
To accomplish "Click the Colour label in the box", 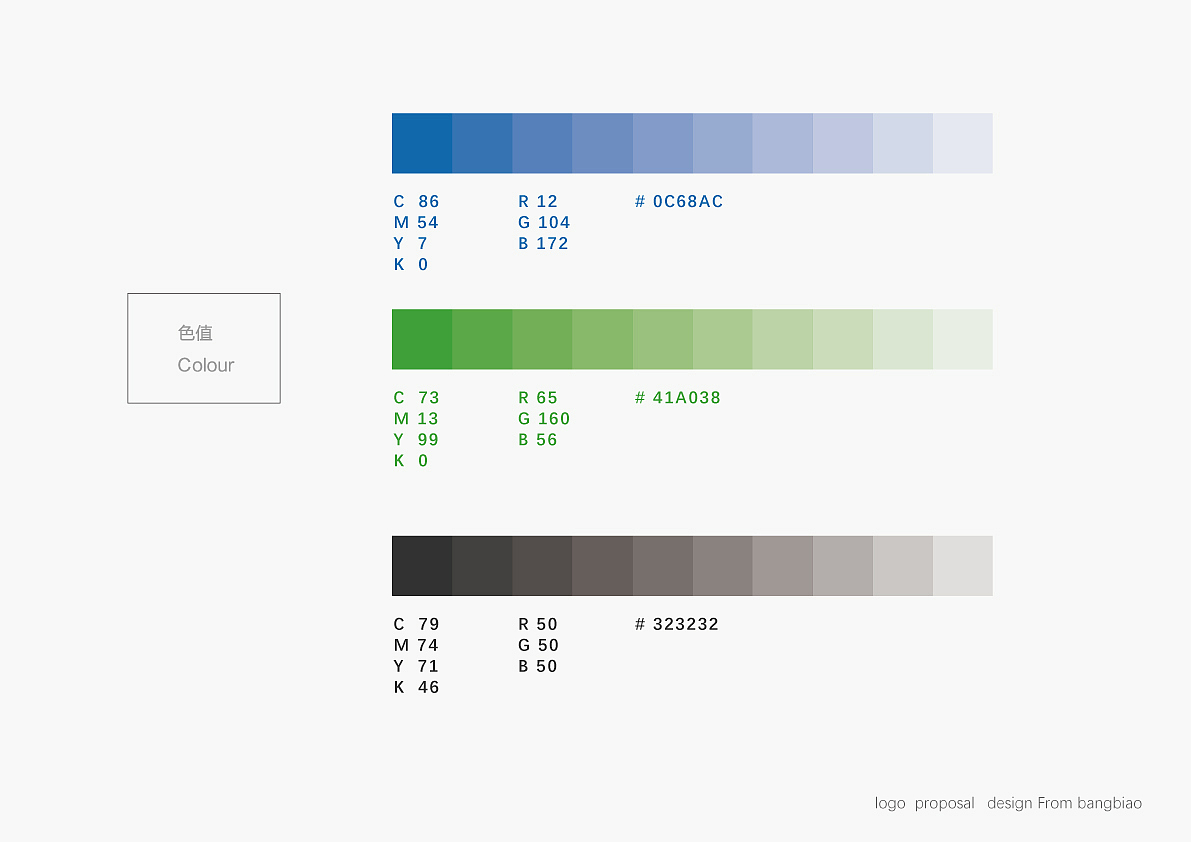I will [x=206, y=365].
